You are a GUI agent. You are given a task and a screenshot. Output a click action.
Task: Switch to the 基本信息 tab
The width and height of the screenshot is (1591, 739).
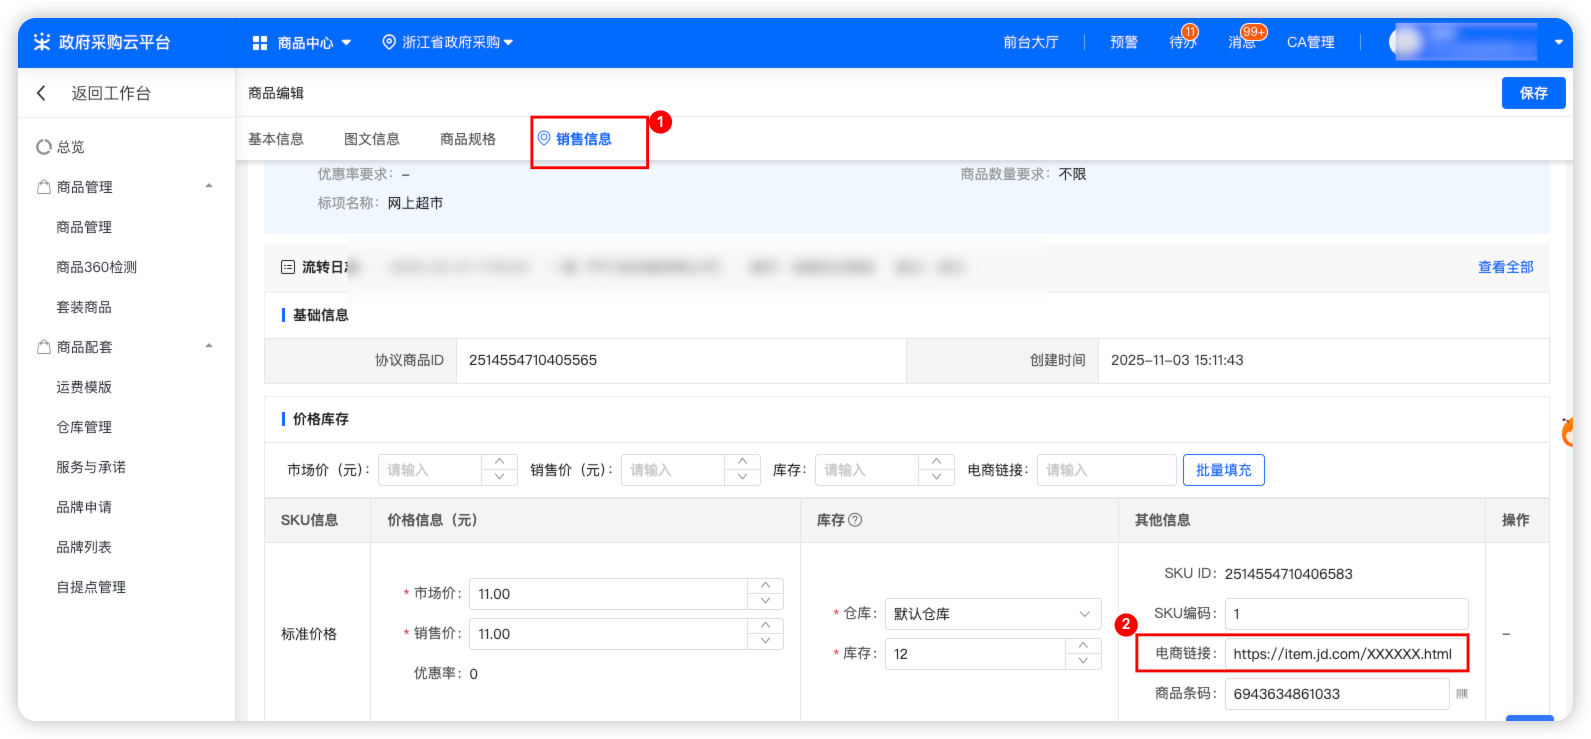[x=276, y=139]
